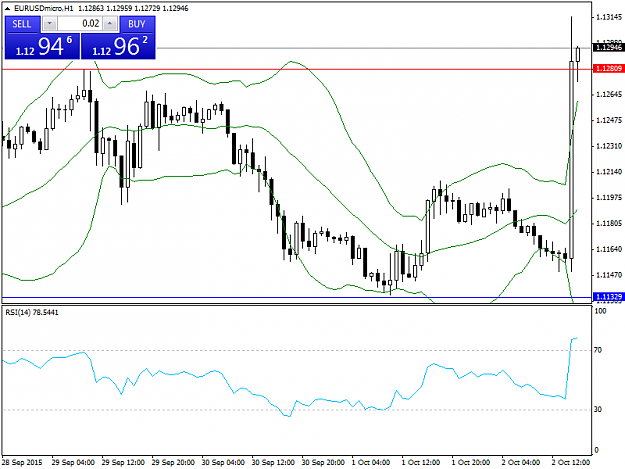The image size is (625, 469).
Task: Collapse one-click trading panel triangle
Action: 8,8
